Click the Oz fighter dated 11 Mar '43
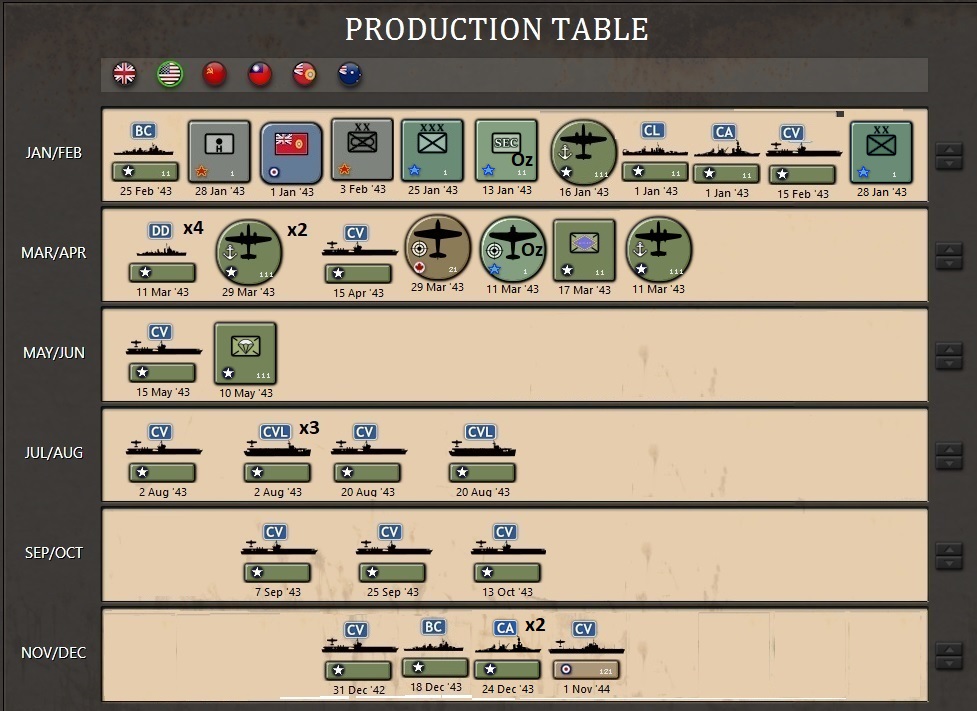 click(513, 249)
